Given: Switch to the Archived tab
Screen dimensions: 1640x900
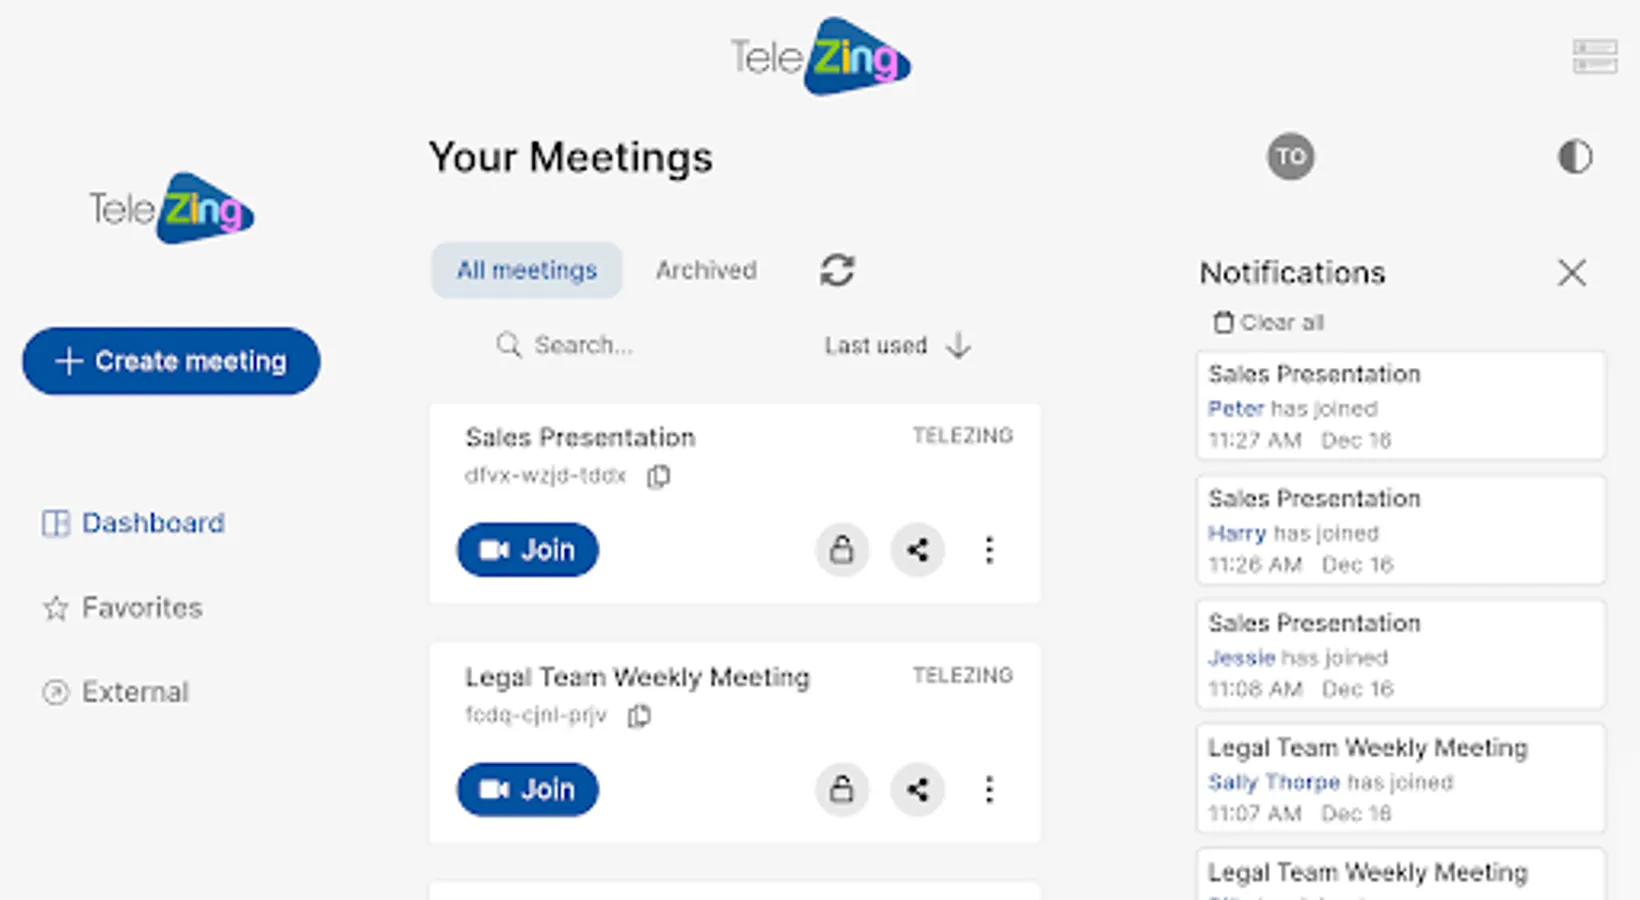Looking at the screenshot, I should 706,270.
